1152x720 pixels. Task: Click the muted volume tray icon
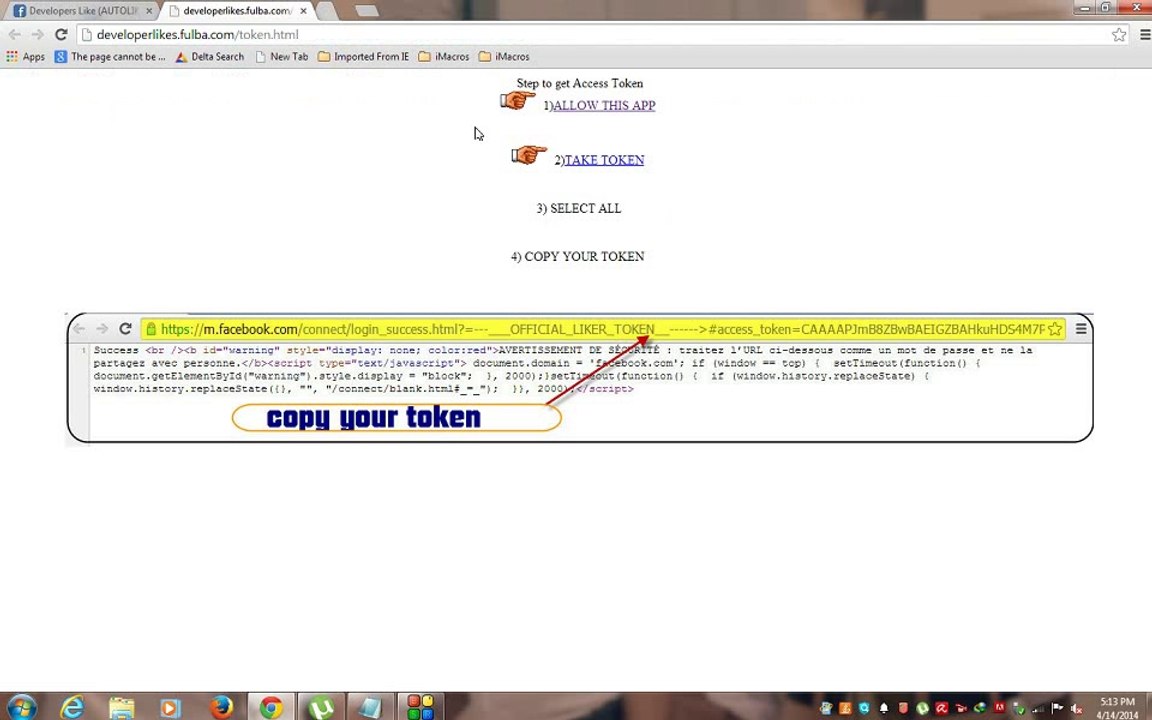click(1076, 709)
